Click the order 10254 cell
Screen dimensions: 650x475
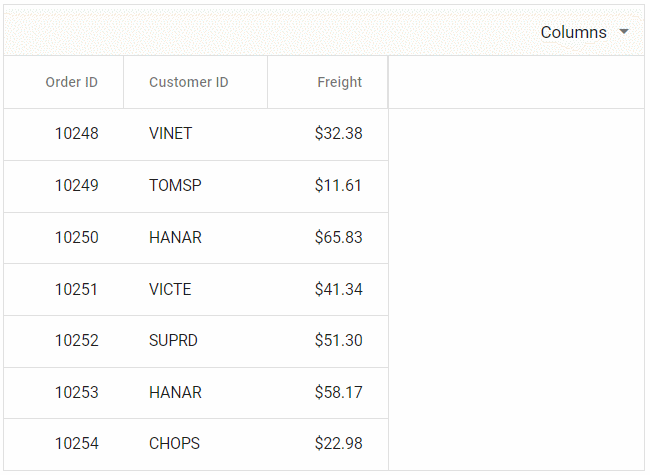(76, 444)
